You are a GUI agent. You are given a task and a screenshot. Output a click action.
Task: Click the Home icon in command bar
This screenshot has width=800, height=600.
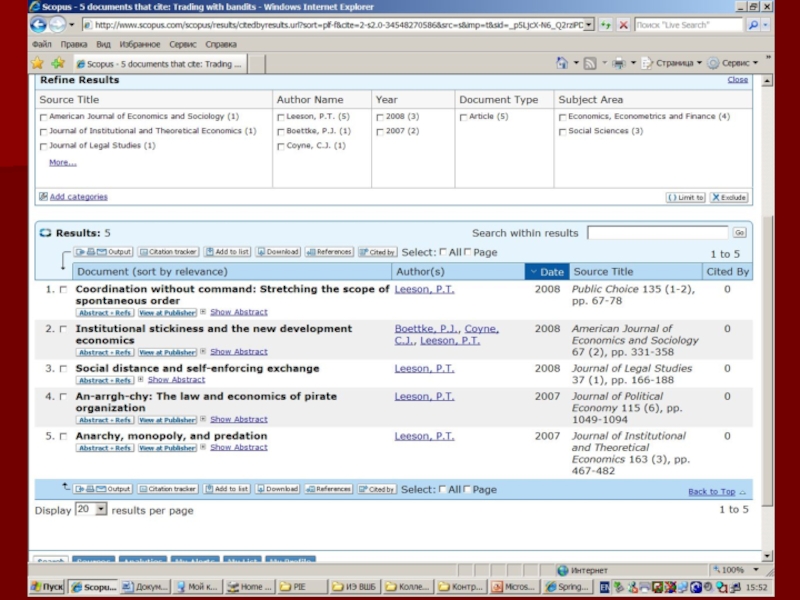[563, 63]
